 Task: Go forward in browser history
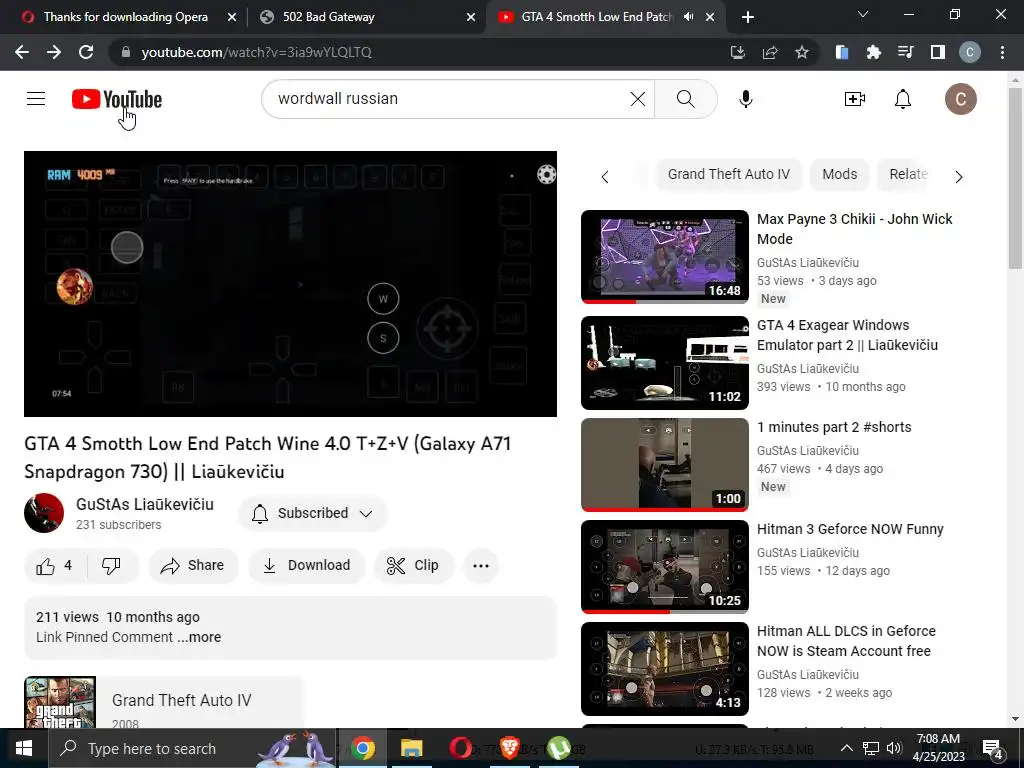tap(54, 52)
